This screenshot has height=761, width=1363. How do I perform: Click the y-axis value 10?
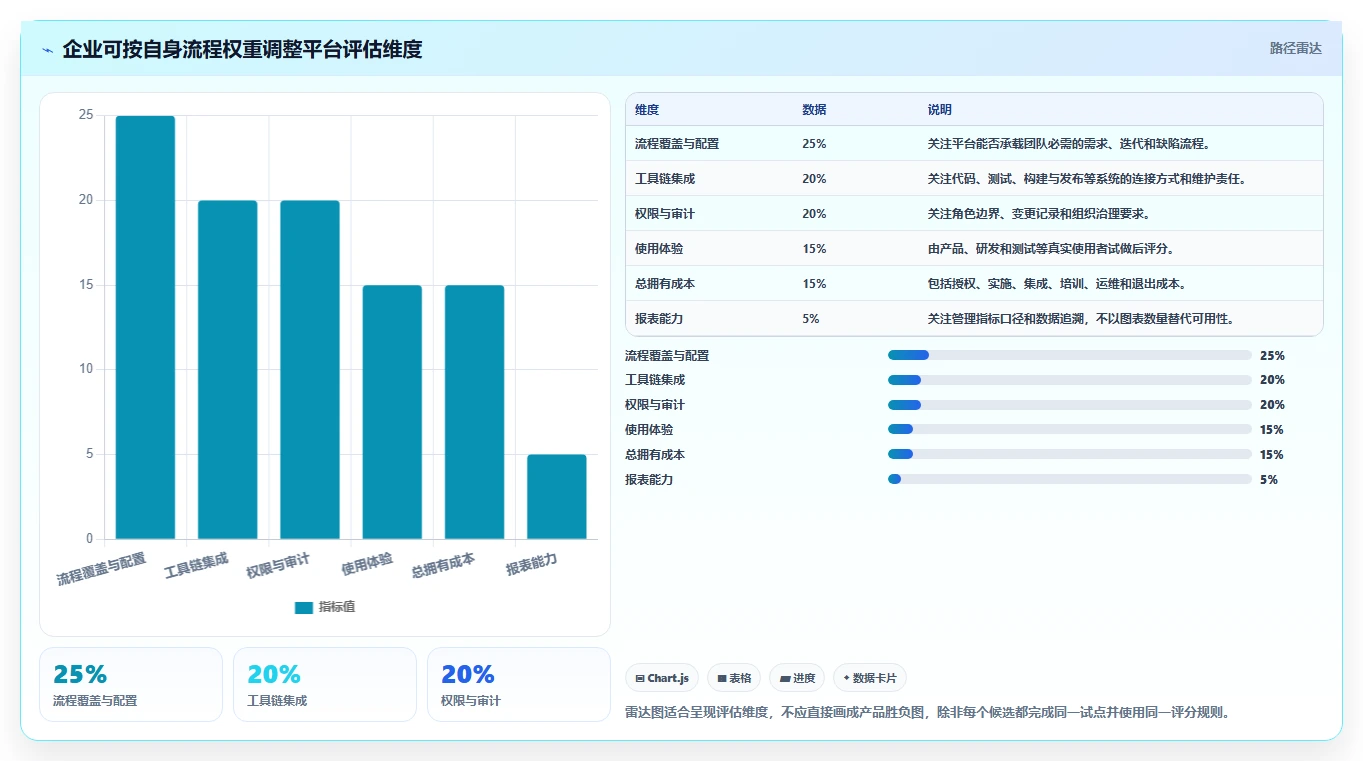point(86,369)
